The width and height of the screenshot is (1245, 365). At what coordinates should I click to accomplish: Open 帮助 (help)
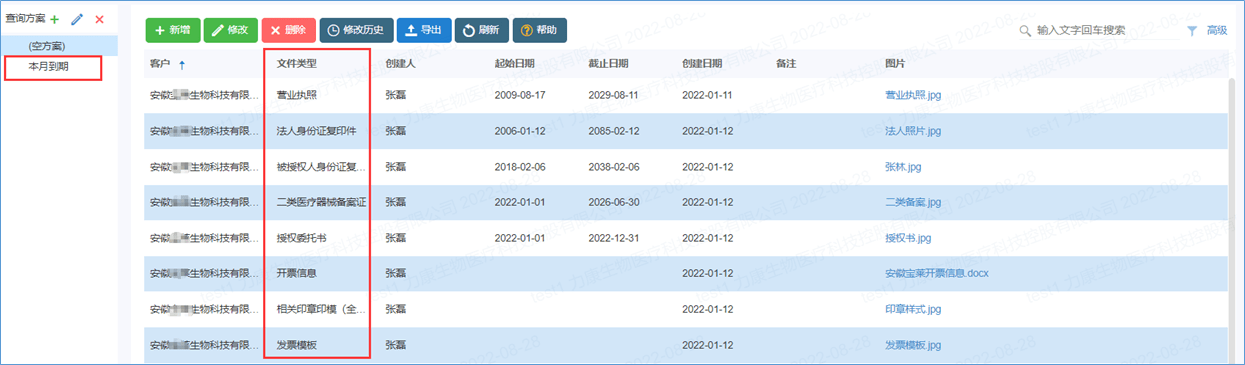point(540,30)
